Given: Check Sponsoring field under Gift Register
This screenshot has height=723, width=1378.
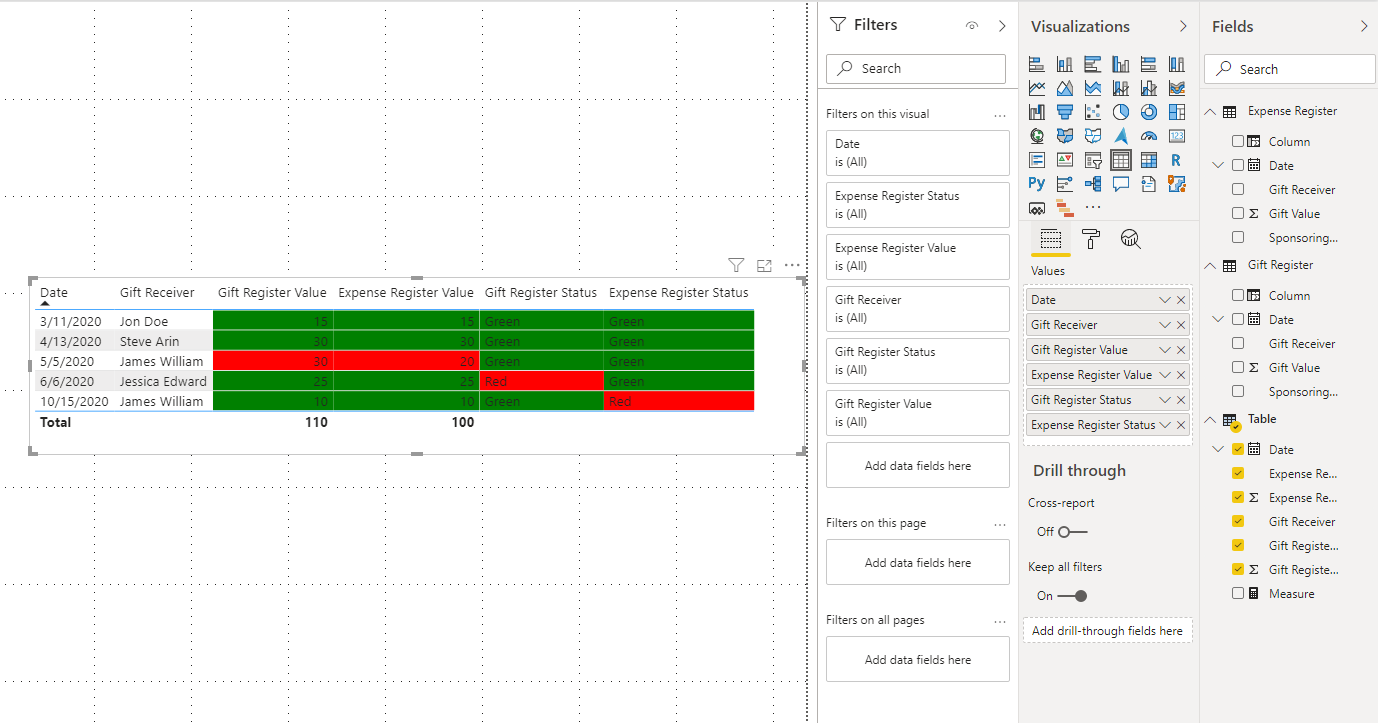Looking at the screenshot, I should click(1238, 392).
